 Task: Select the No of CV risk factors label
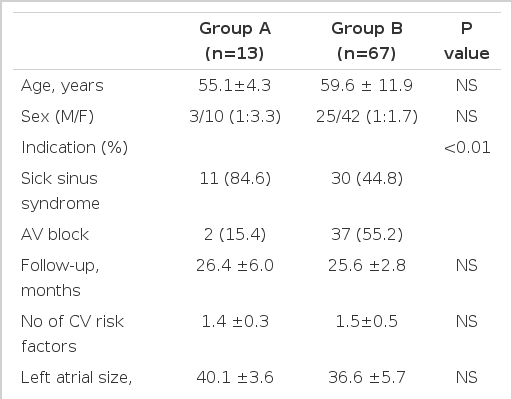point(72,334)
